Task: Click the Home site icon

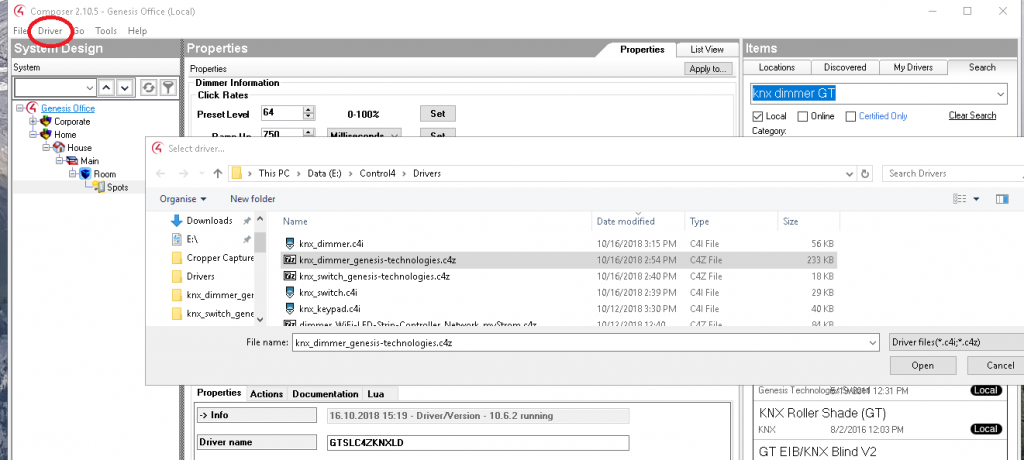Action: click(x=46, y=135)
